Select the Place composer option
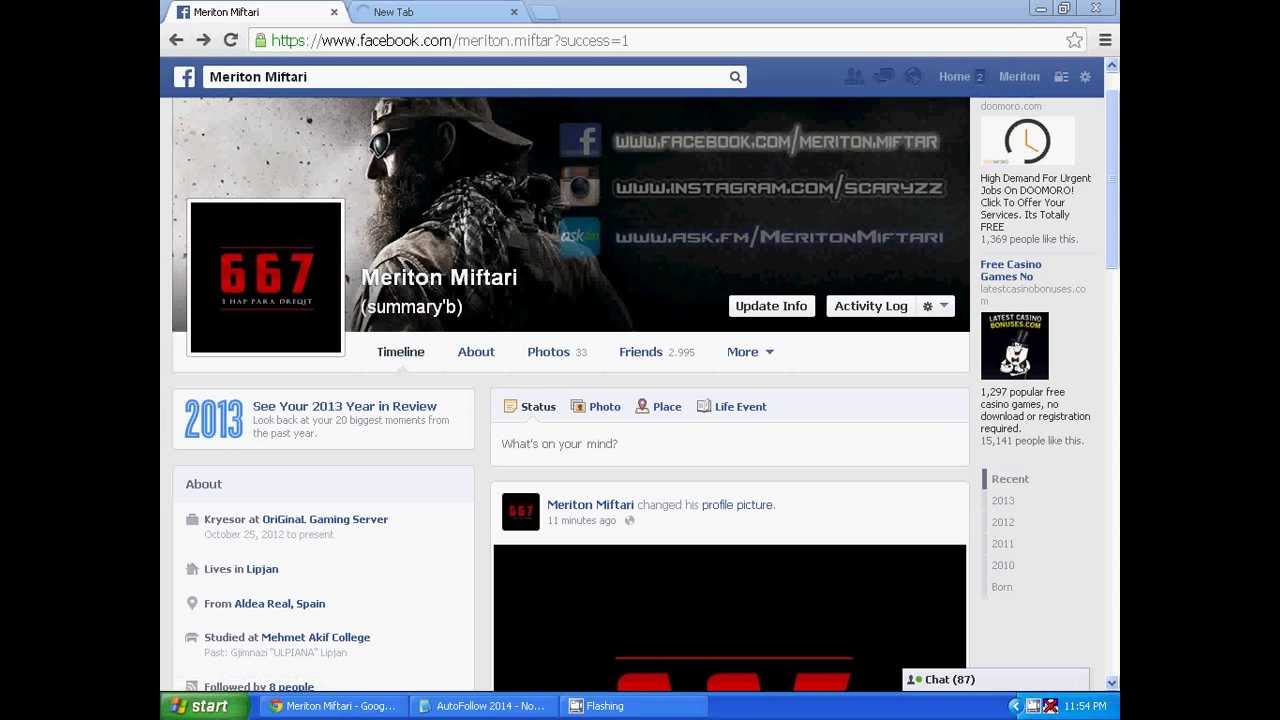 (659, 407)
